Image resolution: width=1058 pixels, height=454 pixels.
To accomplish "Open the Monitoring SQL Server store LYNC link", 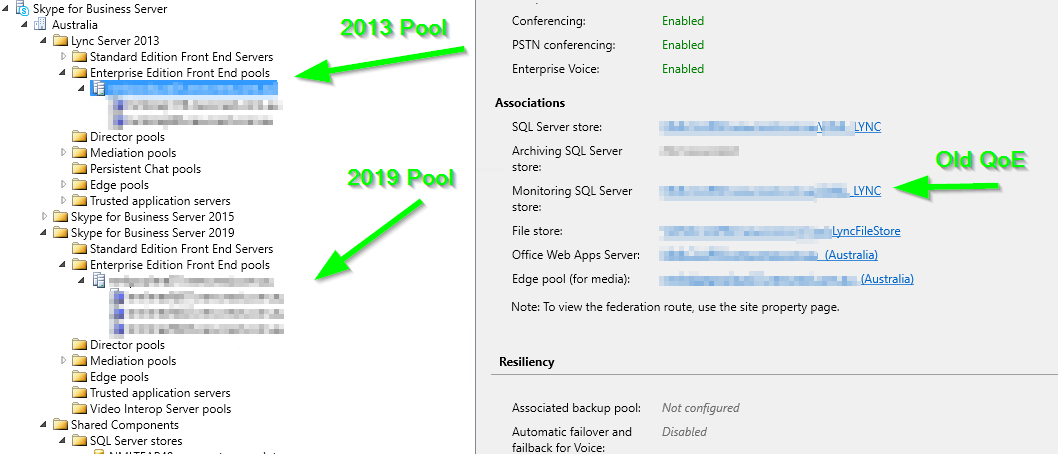I will 866,190.
